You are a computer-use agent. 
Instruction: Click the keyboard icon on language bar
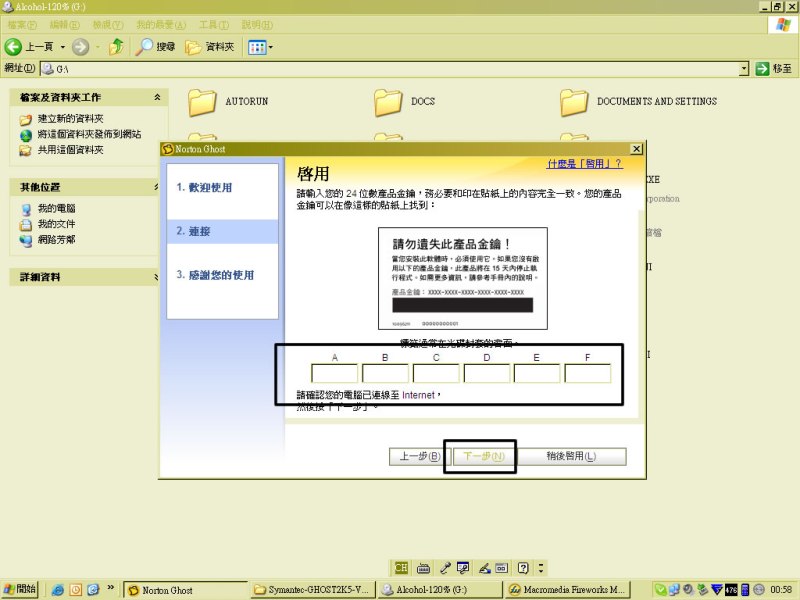coord(423,568)
